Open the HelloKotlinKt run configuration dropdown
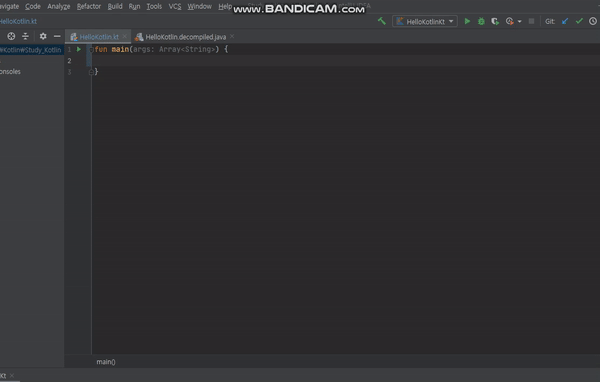The image size is (600, 382). pyautogui.click(x=425, y=21)
